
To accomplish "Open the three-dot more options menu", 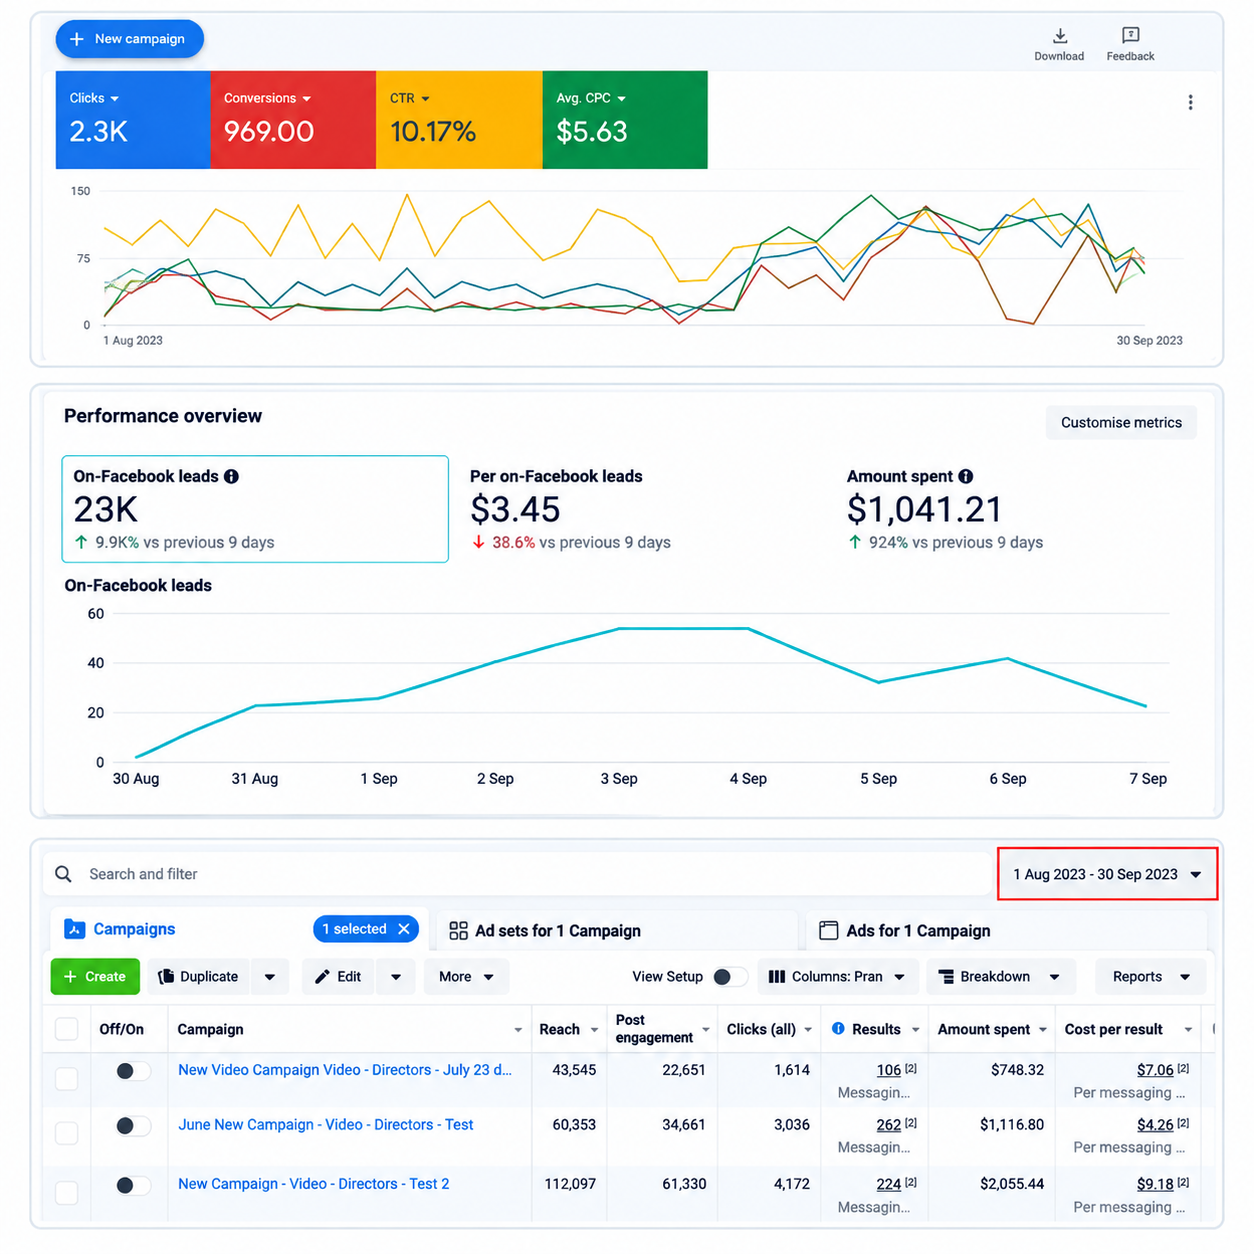I will click(x=1190, y=102).
